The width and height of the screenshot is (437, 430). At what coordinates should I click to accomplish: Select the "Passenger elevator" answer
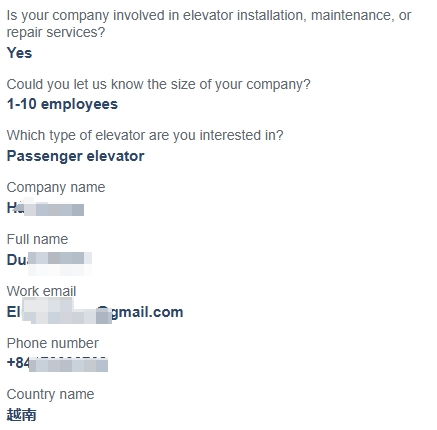tap(76, 156)
